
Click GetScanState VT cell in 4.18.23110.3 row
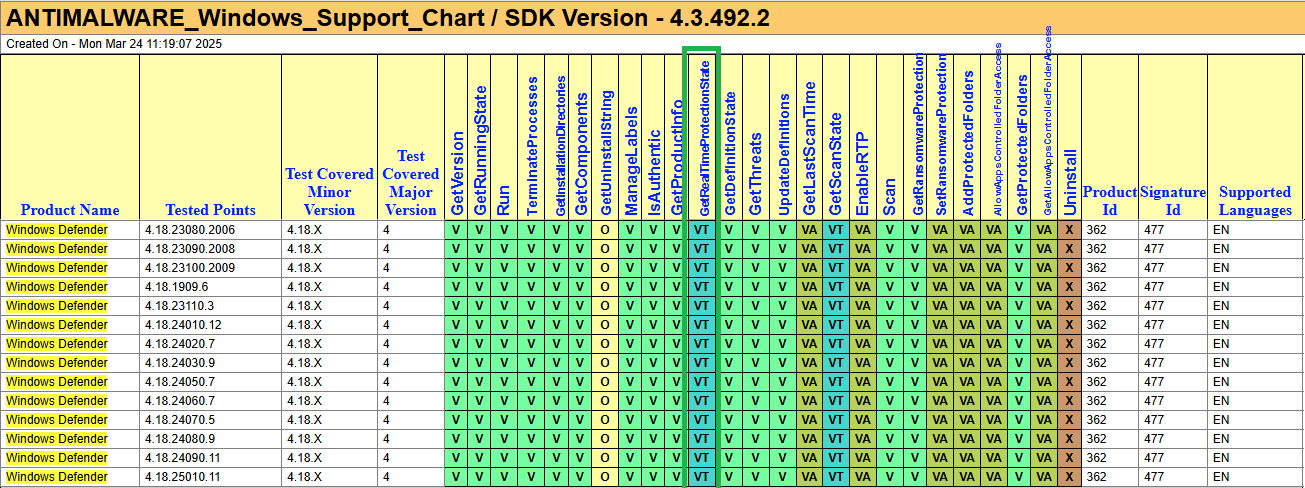click(837, 306)
